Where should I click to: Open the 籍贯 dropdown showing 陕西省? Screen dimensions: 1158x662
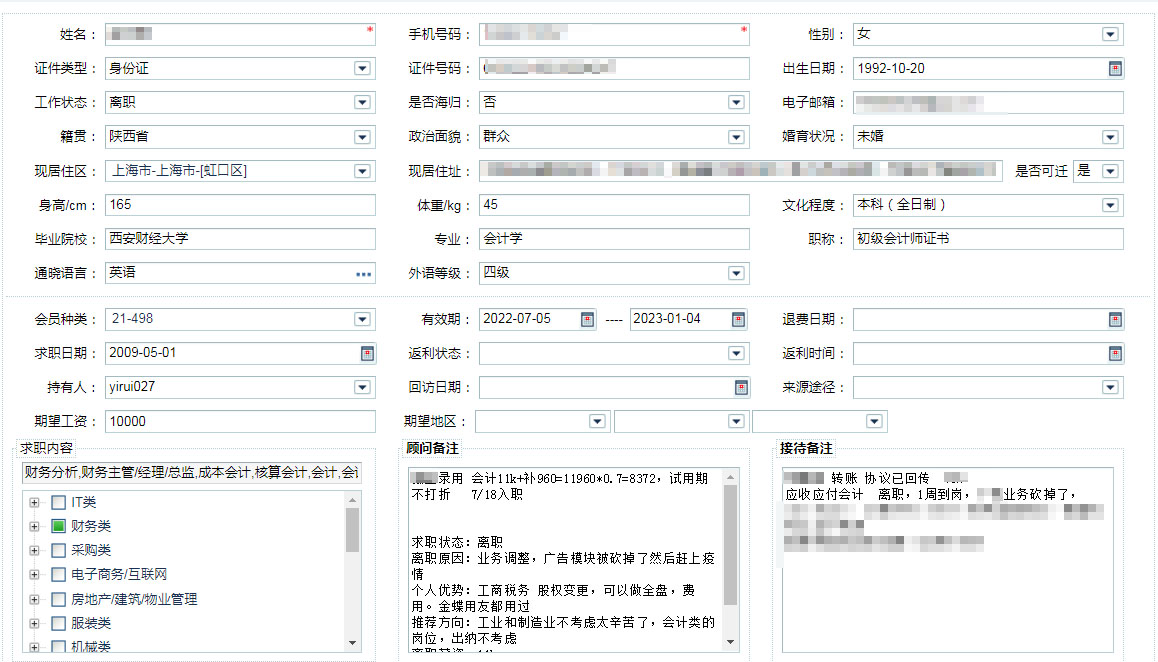click(362, 137)
